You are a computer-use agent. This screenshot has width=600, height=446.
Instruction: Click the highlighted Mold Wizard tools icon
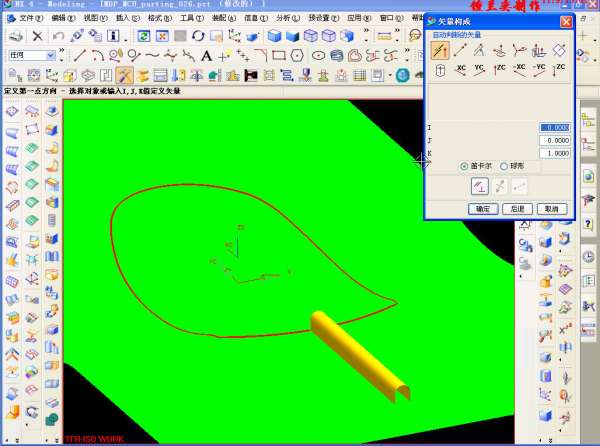(x=125, y=75)
